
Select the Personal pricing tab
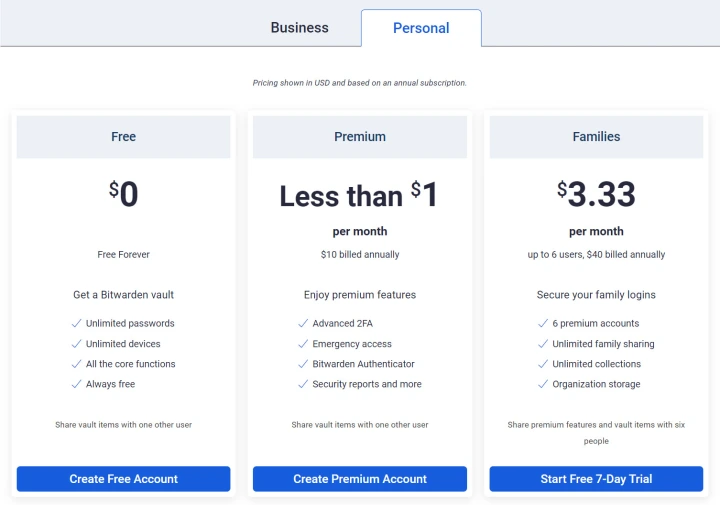click(421, 28)
